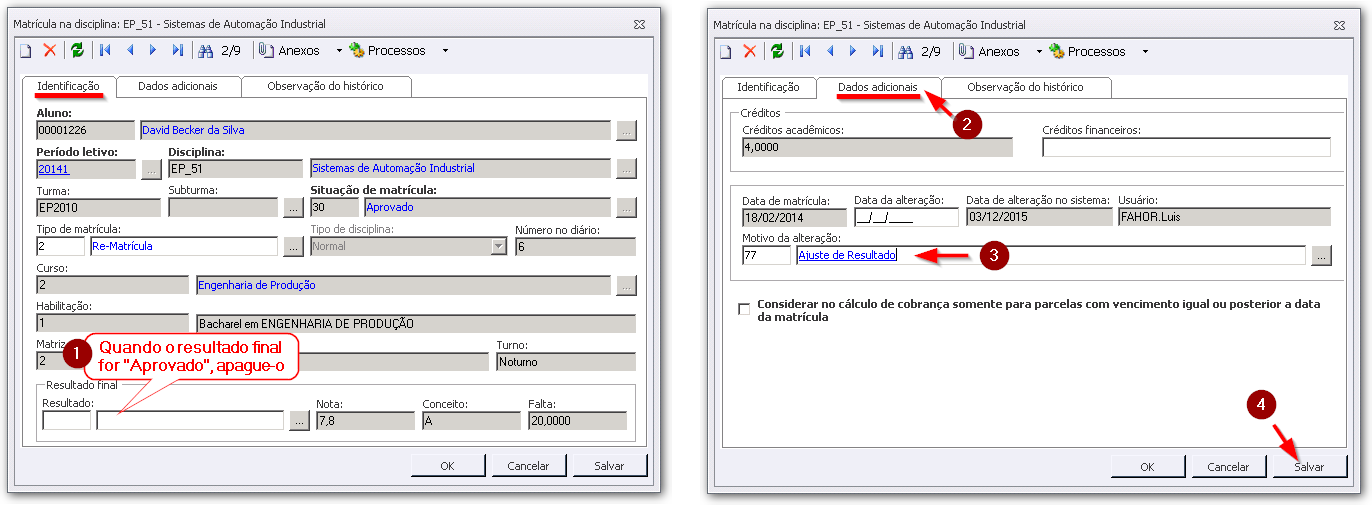Click the binoculars search icon in right dialog
1372x505 pixels.
[906, 51]
